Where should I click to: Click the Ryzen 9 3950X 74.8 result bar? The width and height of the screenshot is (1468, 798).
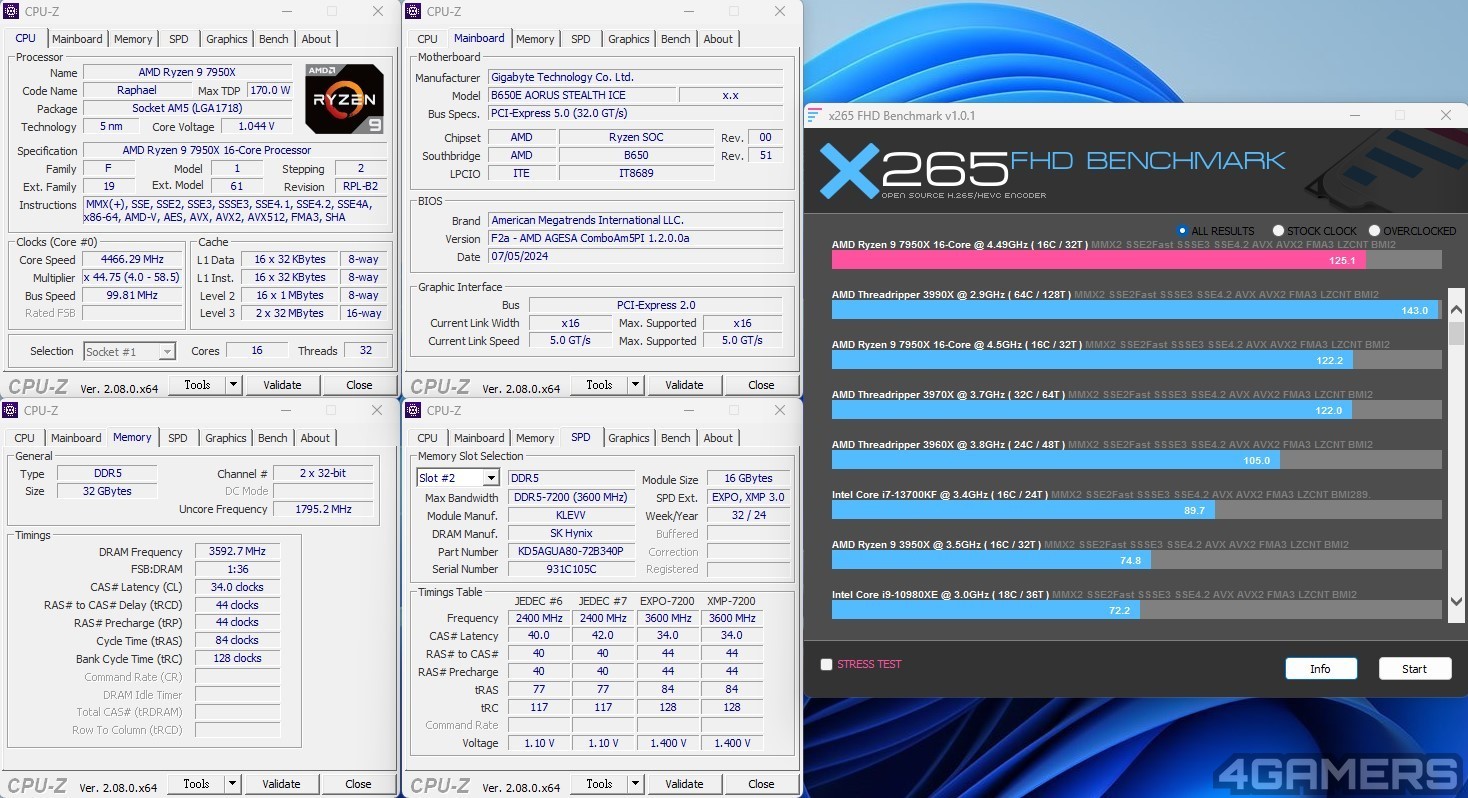click(991, 560)
